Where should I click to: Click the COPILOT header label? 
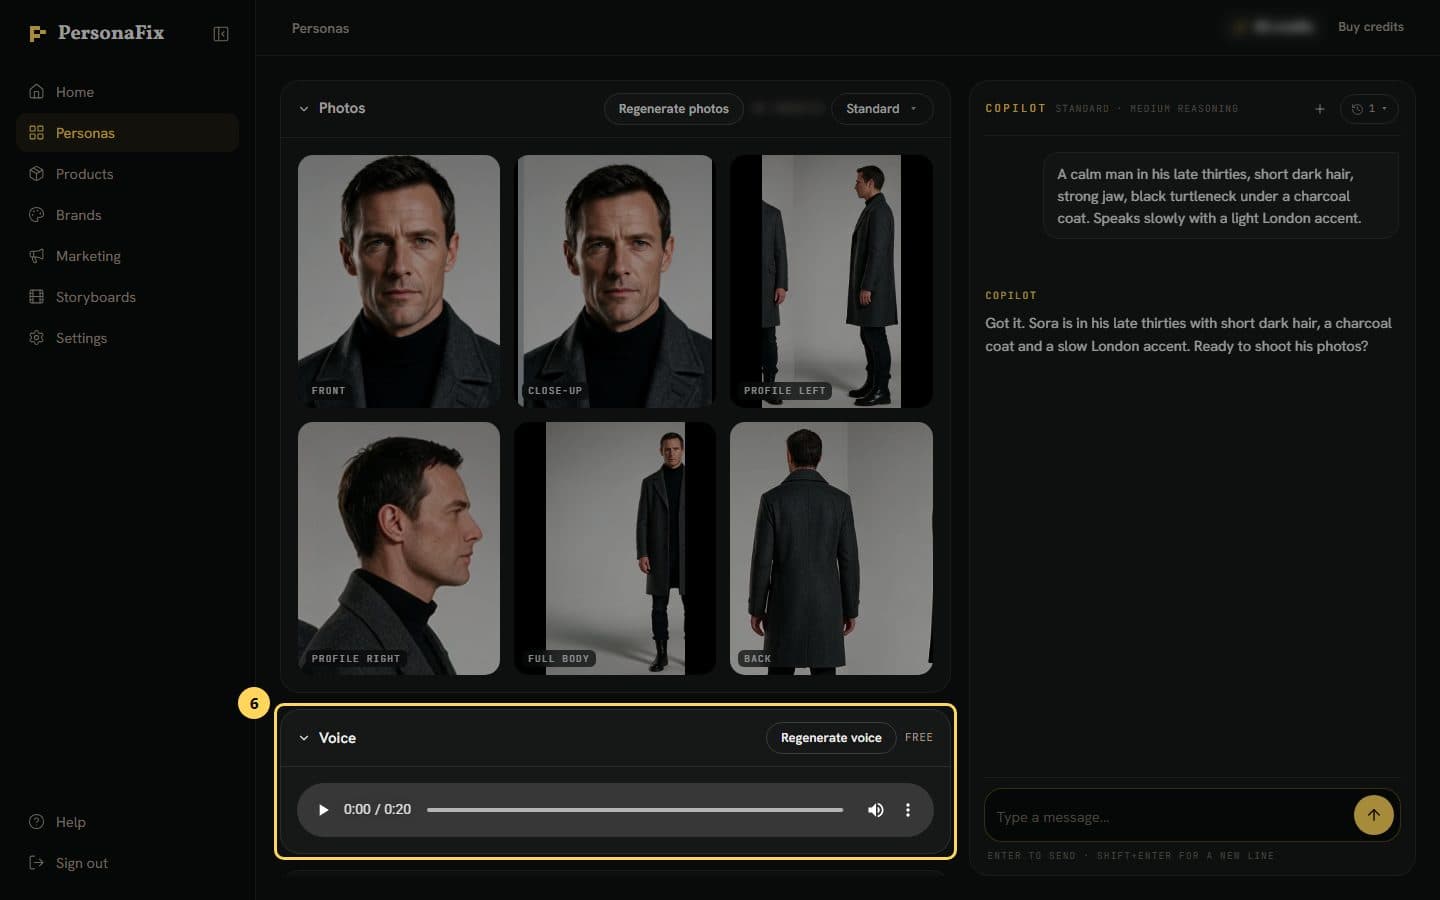[x=1015, y=108]
